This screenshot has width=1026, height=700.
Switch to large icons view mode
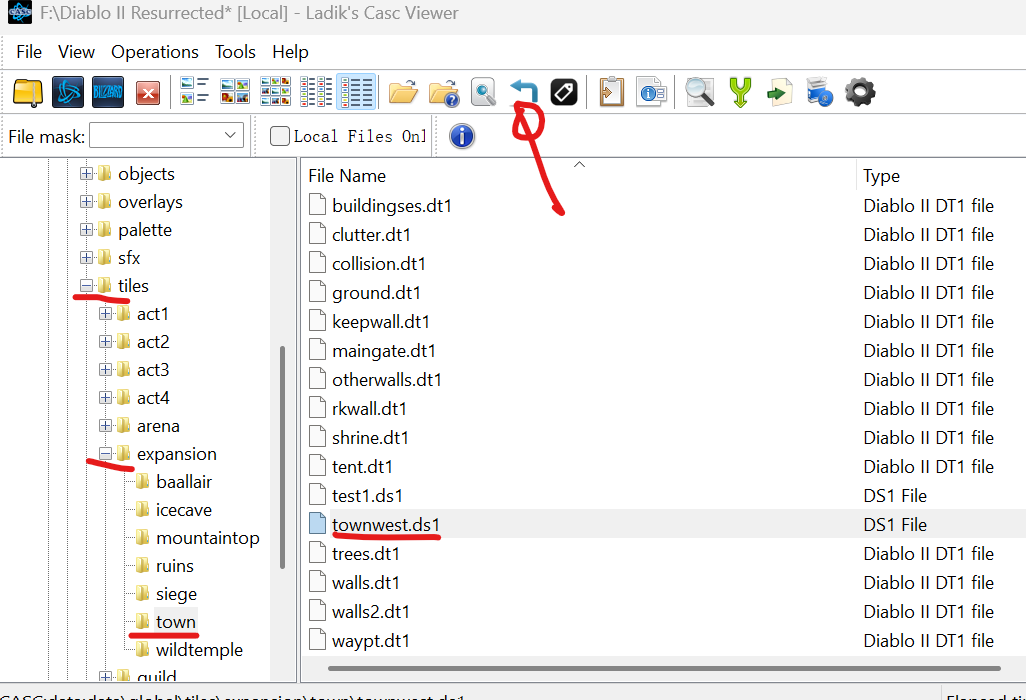235,92
